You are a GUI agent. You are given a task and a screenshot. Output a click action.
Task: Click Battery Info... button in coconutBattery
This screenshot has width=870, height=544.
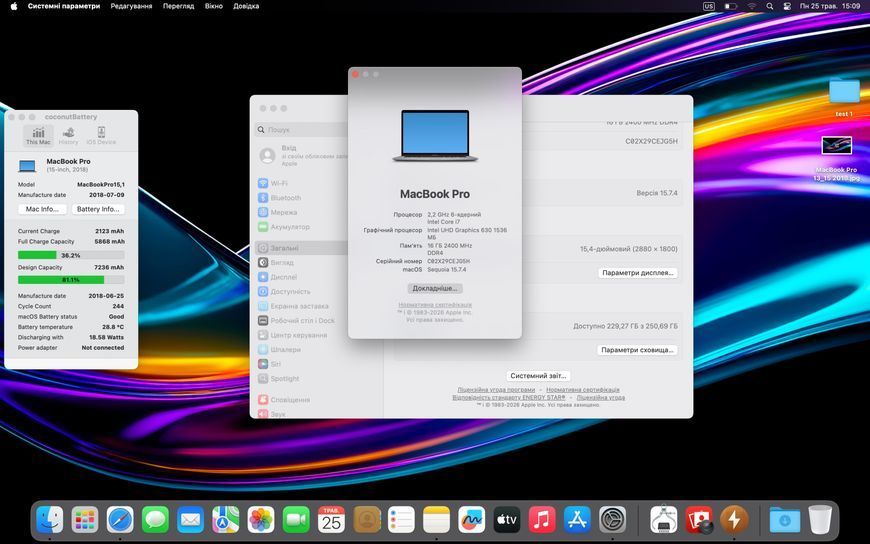click(98, 209)
